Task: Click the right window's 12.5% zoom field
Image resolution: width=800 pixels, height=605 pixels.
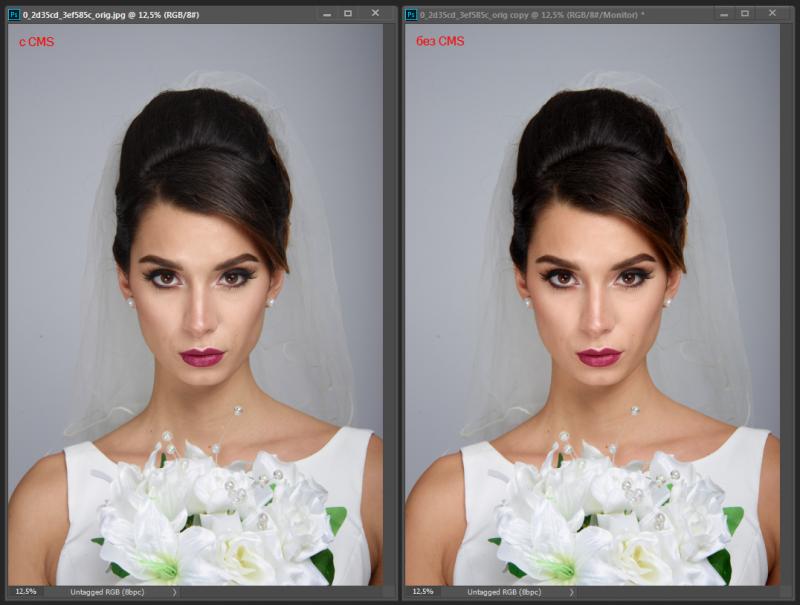Action: click(x=423, y=592)
